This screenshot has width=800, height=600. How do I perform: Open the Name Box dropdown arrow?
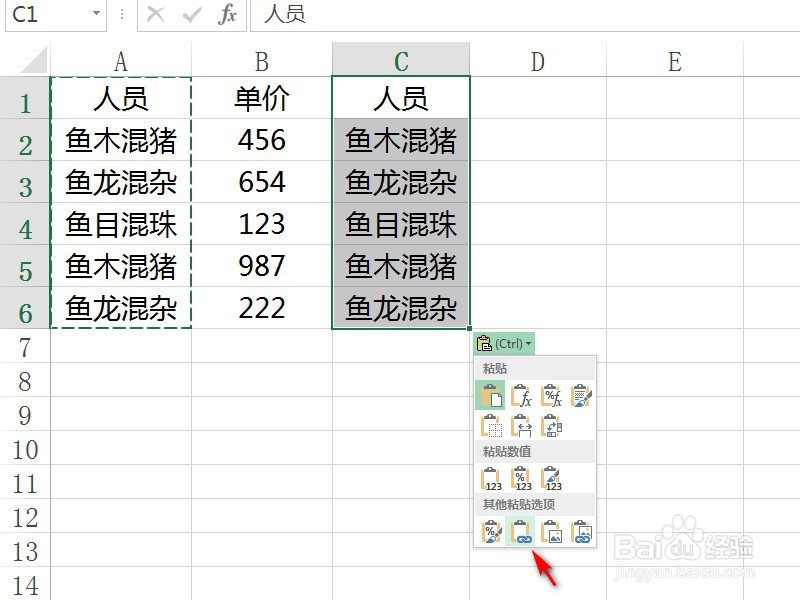pyautogui.click(x=96, y=15)
